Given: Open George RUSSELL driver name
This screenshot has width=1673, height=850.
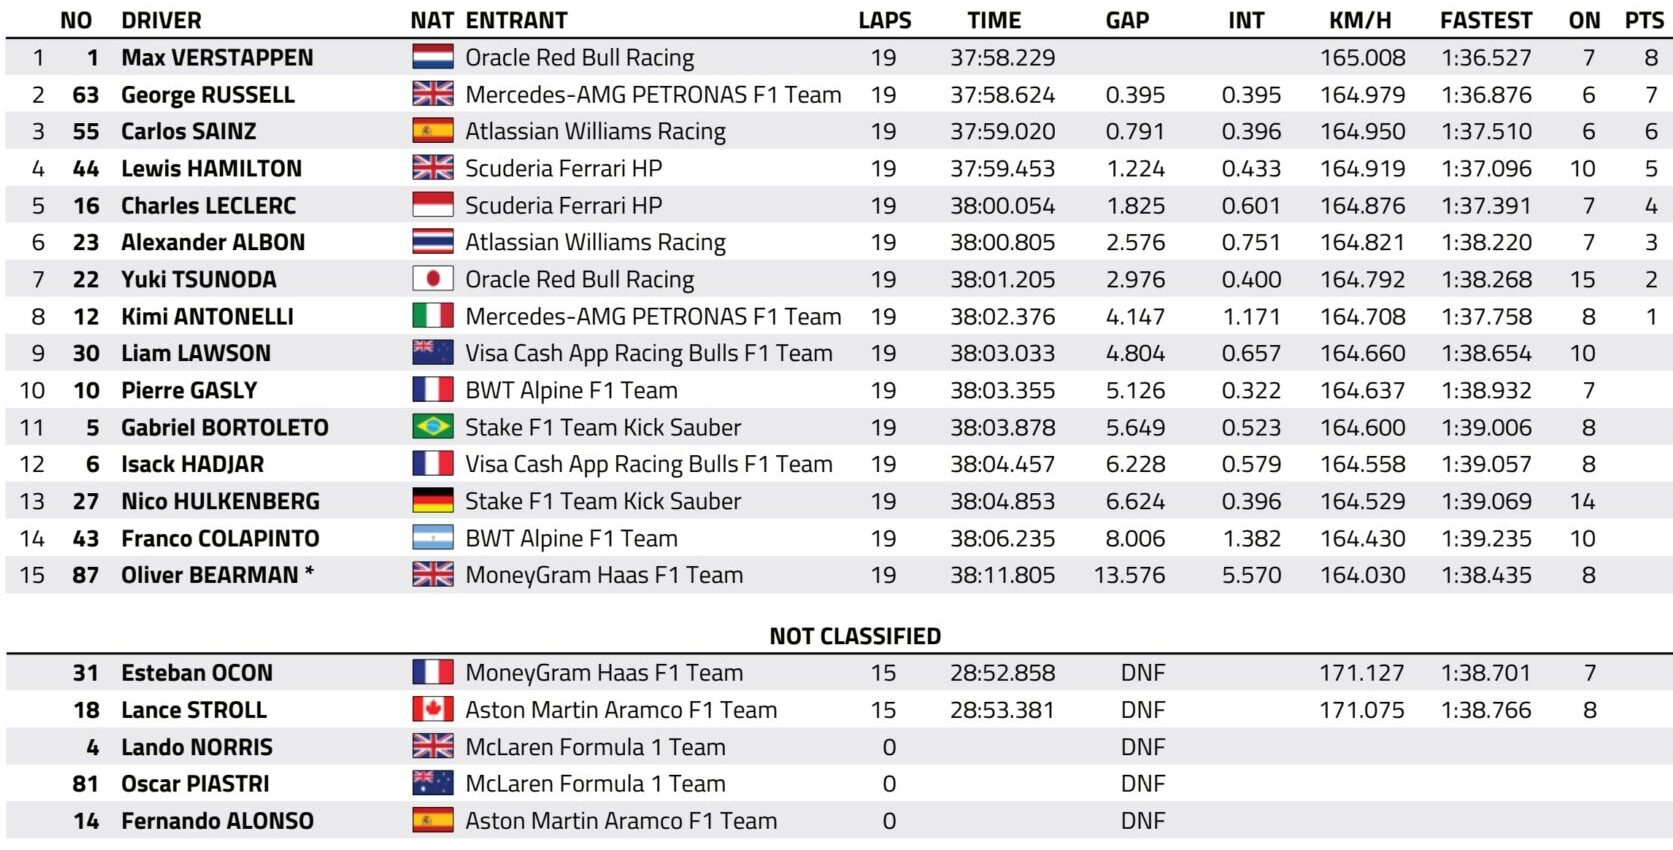Looking at the screenshot, I should tap(208, 95).
